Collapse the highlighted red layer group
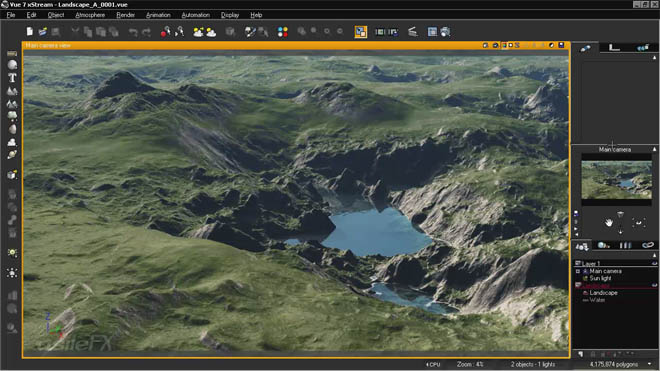 tap(578, 286)
